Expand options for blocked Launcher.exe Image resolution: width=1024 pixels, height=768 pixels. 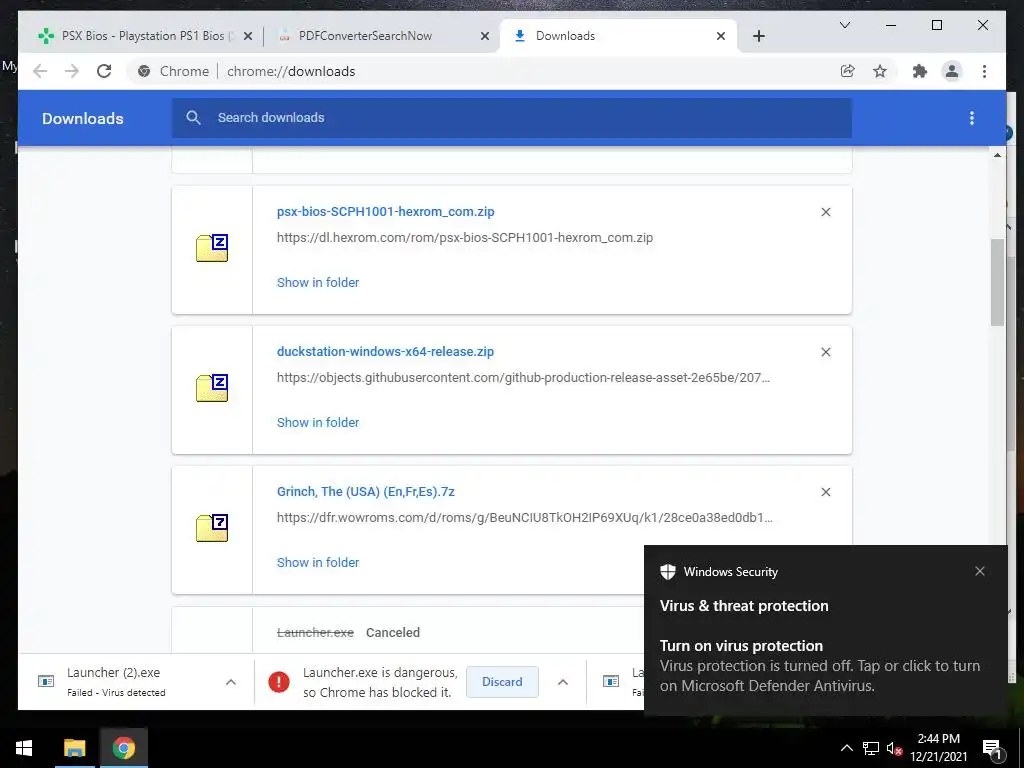click(562, 682)
